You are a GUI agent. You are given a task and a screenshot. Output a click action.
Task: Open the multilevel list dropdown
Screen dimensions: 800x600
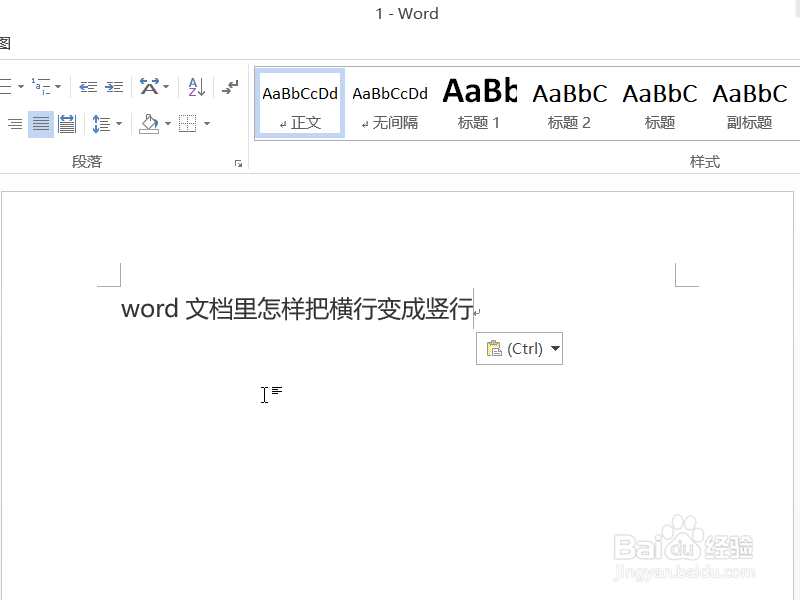tap(58, 87)
